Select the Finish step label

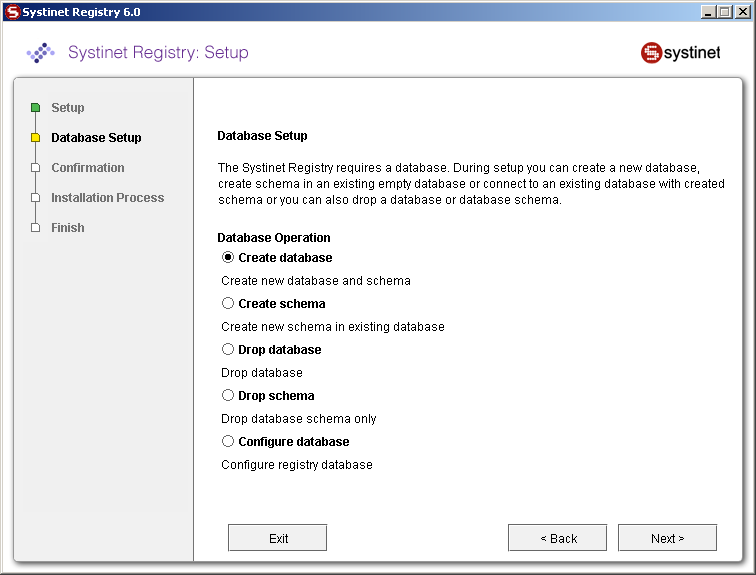[x=68, y=227]
